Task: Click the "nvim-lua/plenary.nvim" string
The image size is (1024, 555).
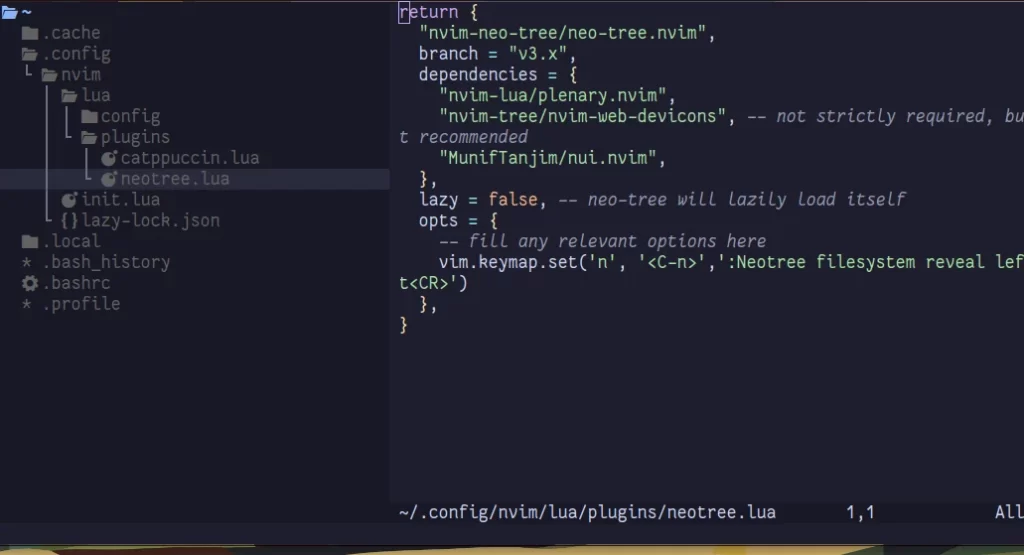Action: click(x=553, y=95)
